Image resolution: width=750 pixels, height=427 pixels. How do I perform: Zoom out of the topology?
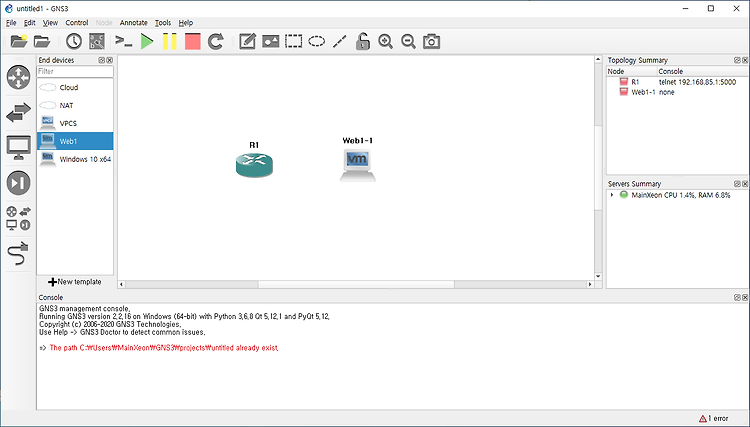(408, 42)
